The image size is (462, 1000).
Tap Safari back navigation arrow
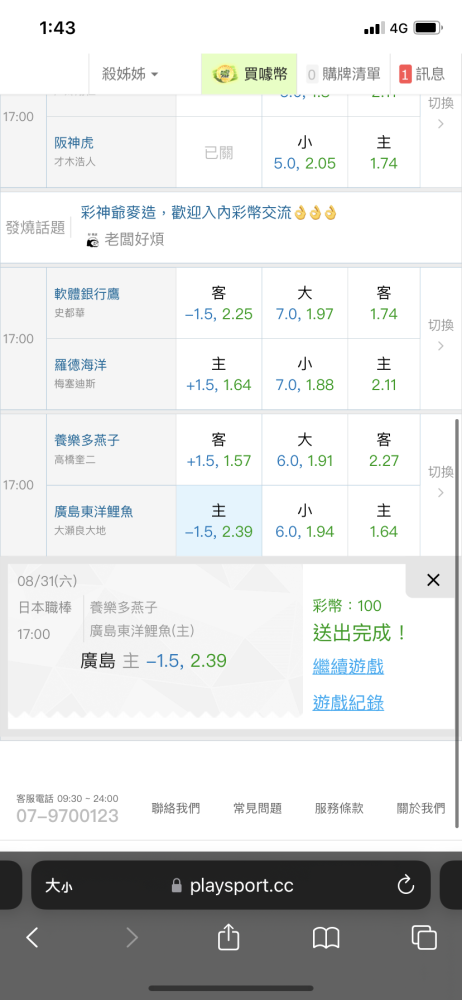point(33,937)
